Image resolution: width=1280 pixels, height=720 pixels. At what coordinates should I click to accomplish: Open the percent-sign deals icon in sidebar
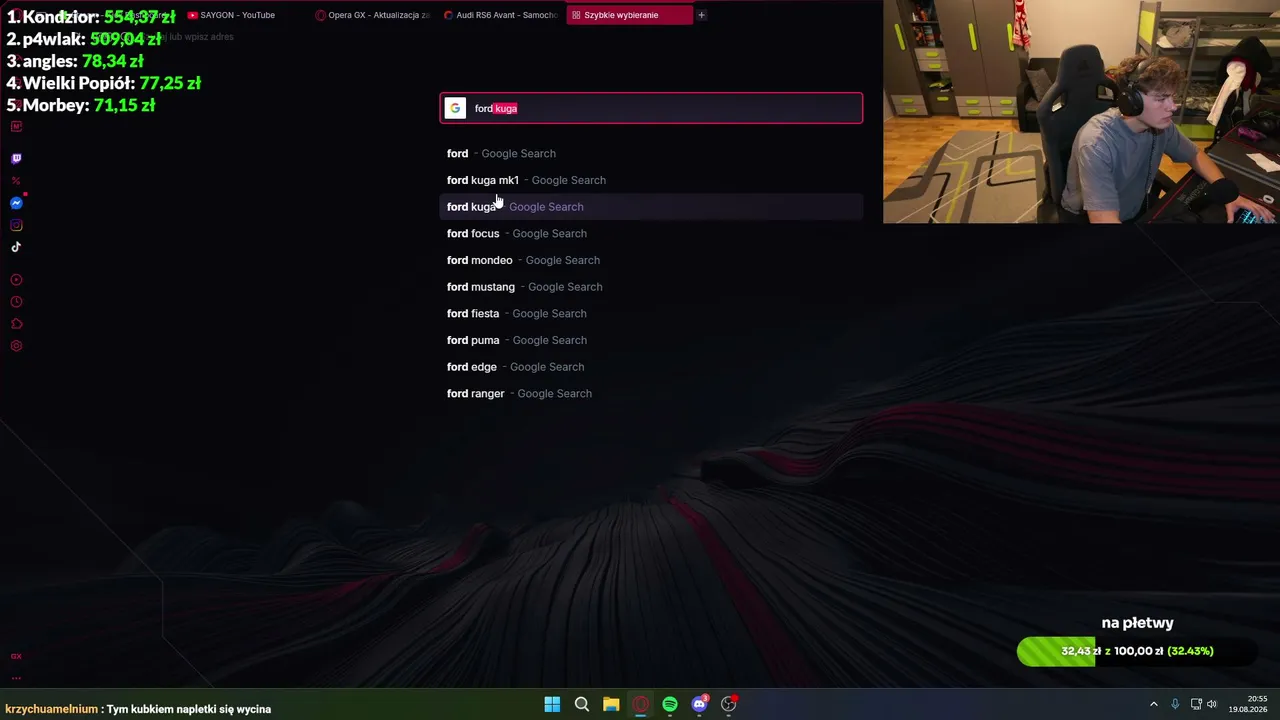(16, 181)
